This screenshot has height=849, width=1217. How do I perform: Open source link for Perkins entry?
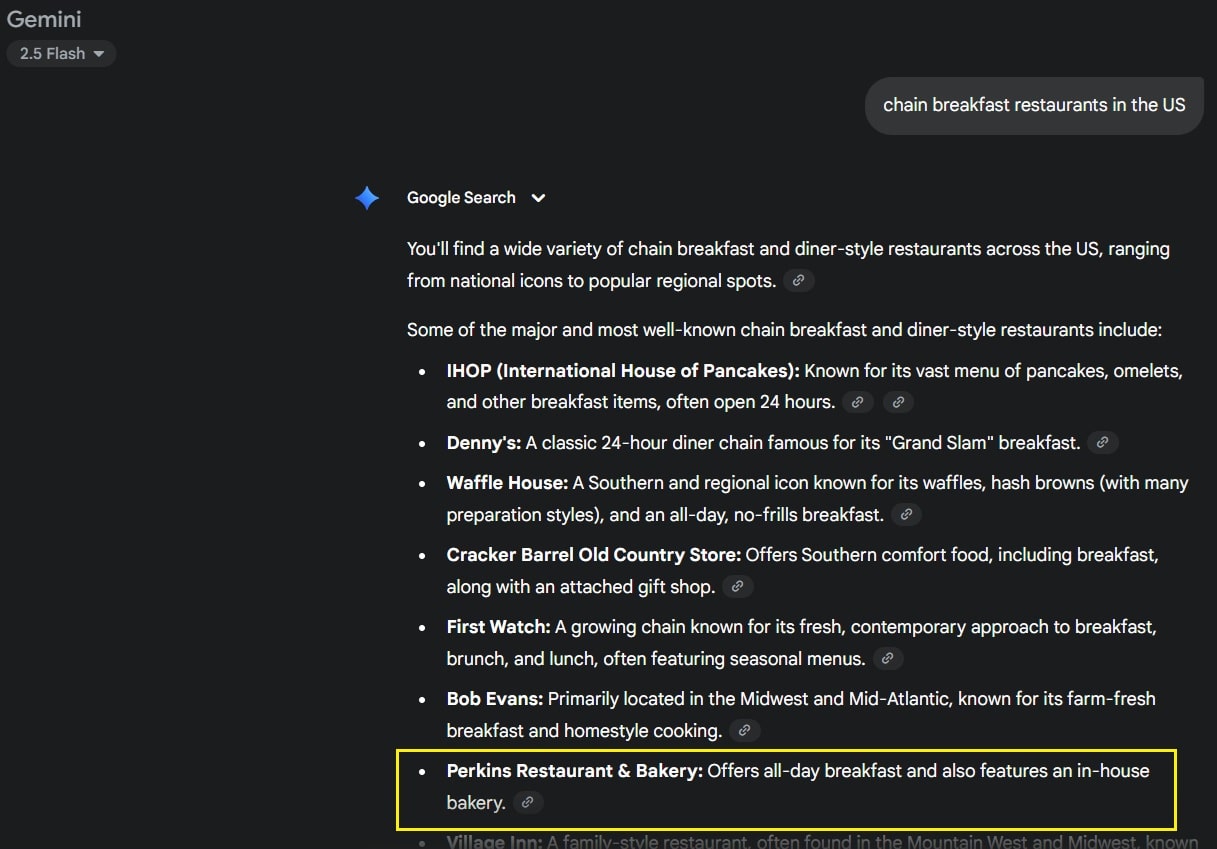[527, 802]
